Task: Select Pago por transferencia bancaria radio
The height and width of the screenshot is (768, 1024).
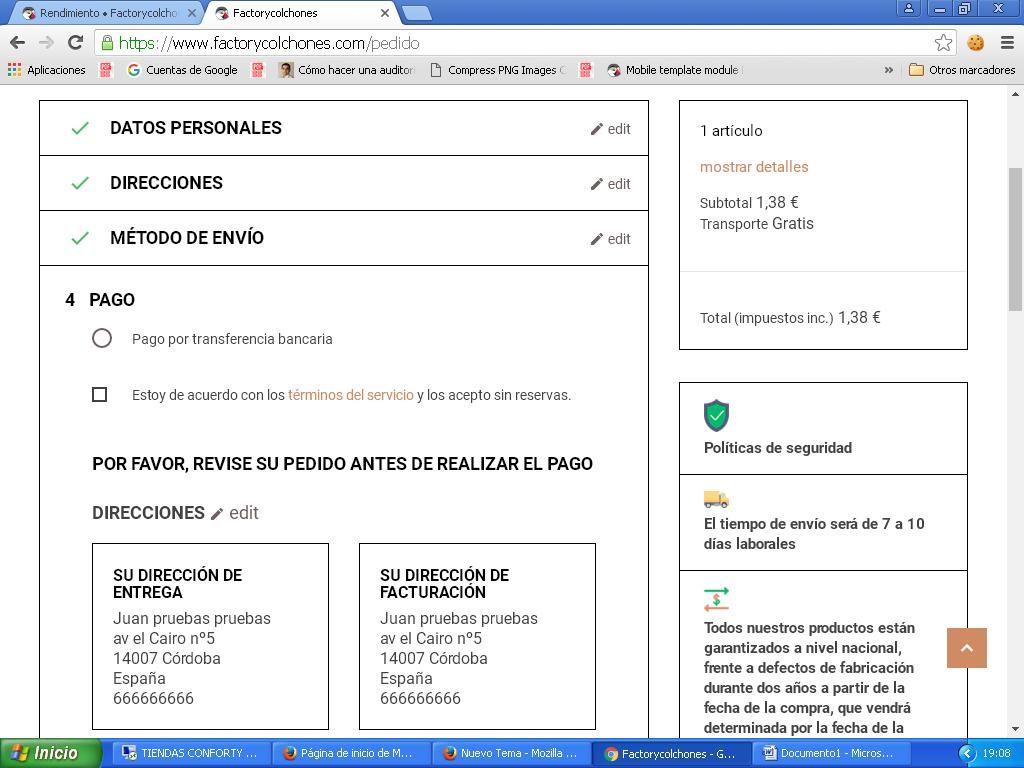Action: coord(102,338)
